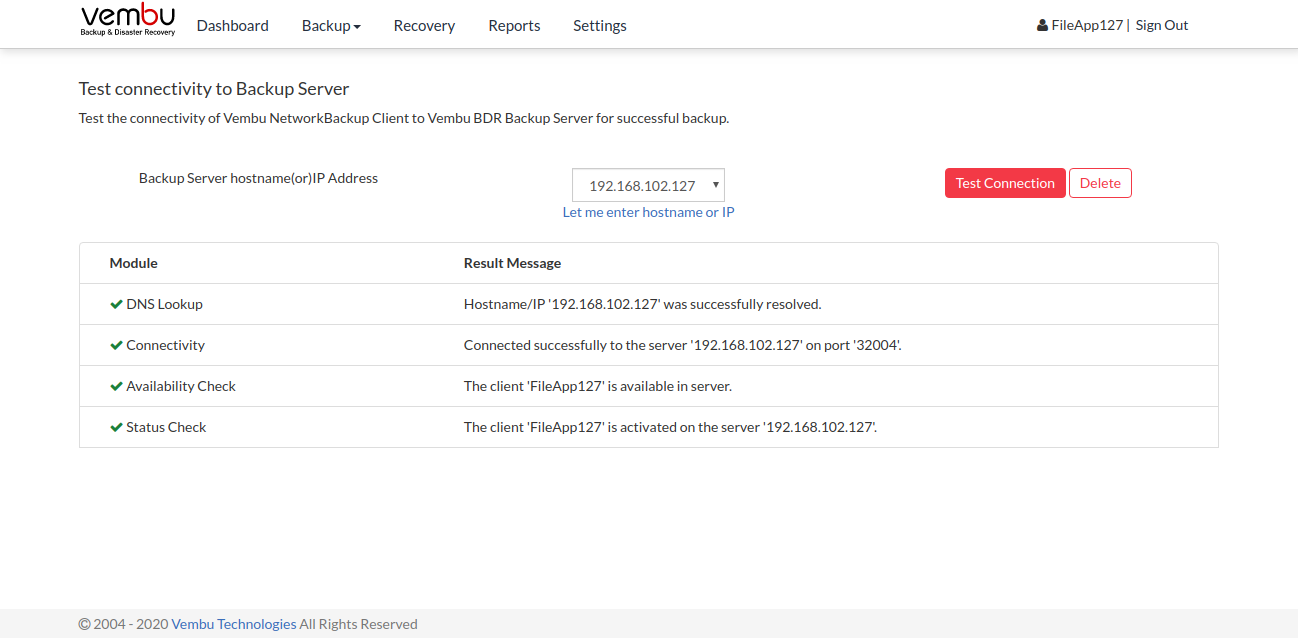Sign Out of the client
Viewport: 1298px width, 638px height.
click(x=1162, y=25)
